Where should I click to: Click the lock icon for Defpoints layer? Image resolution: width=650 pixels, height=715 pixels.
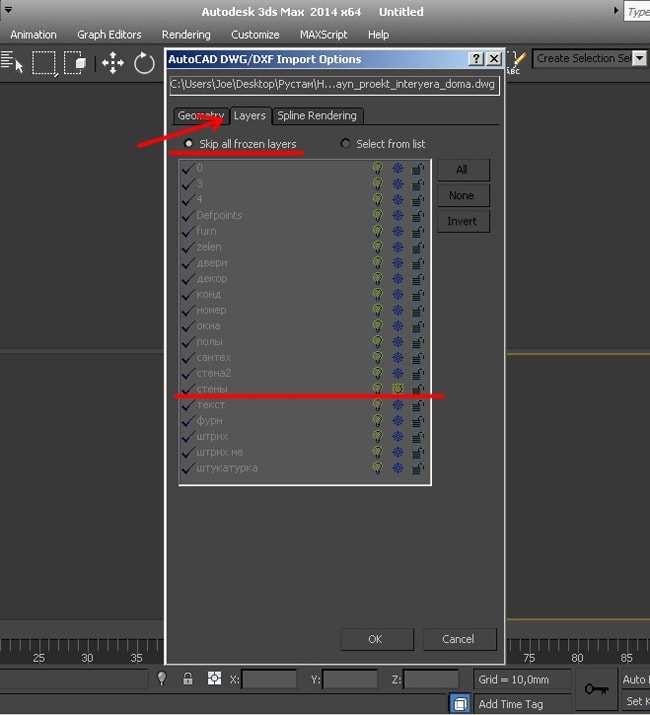click(x=418, y=215)
